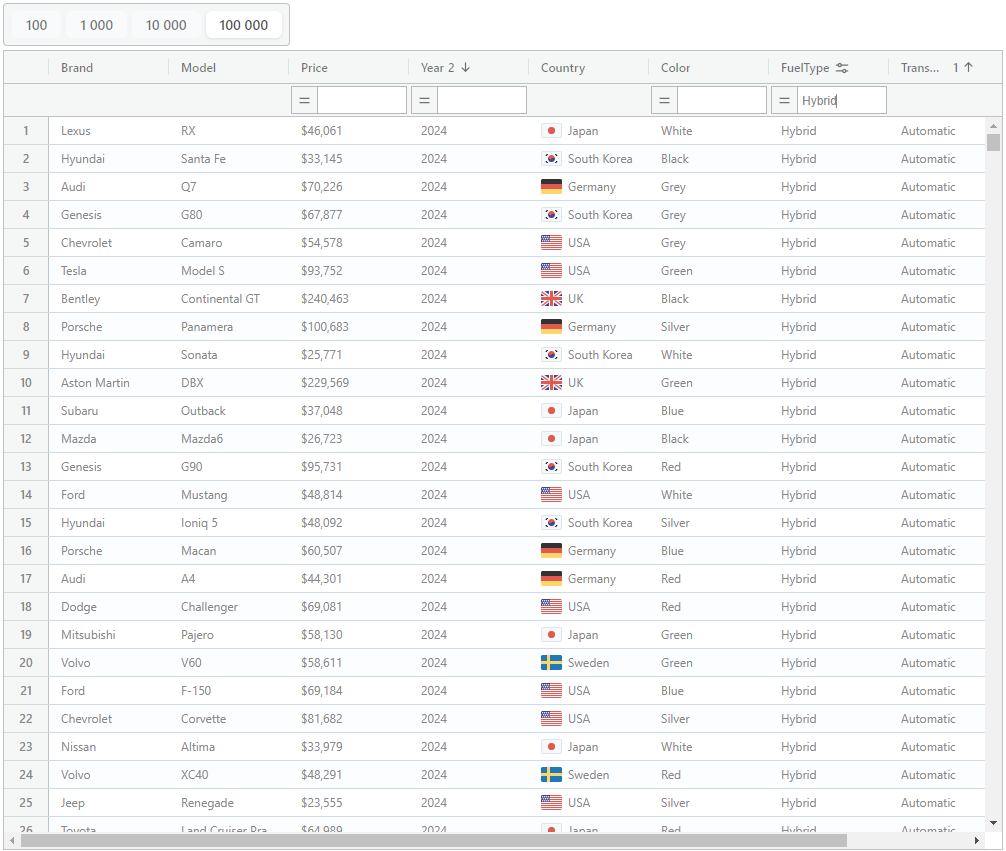This screenshot has width=1006, height=851.
Task: Click the Color filter input field
Action: (722, 100)
